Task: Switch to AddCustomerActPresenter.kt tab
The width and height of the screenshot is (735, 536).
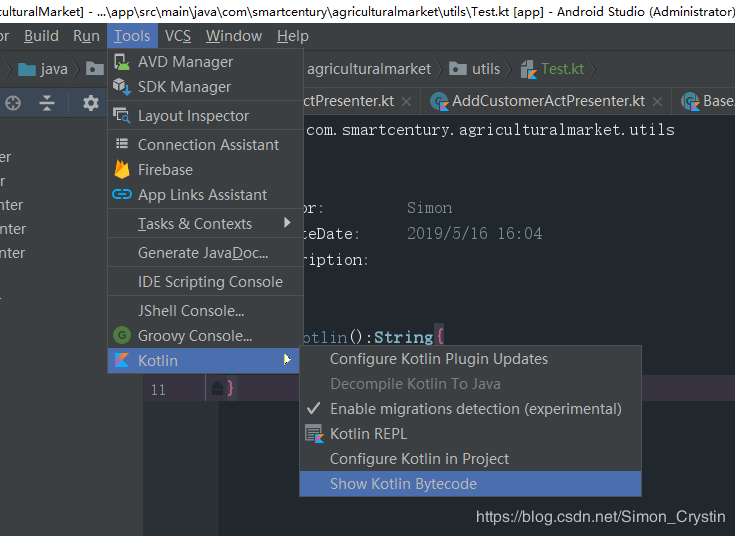Action: pos(548,101)
